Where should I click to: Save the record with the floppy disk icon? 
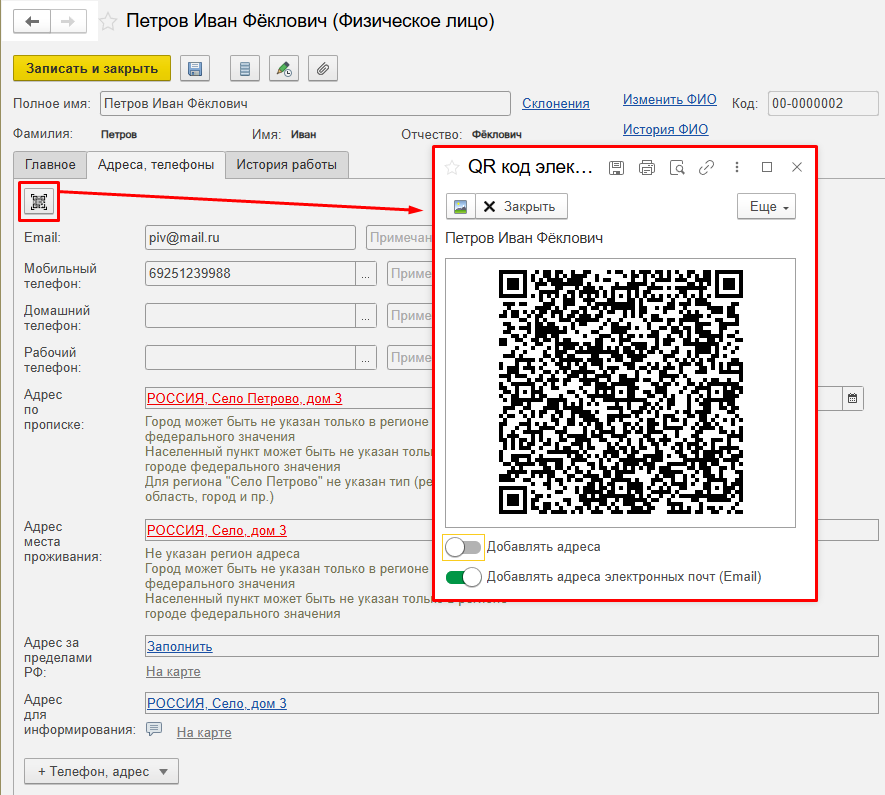pos(195,69)
